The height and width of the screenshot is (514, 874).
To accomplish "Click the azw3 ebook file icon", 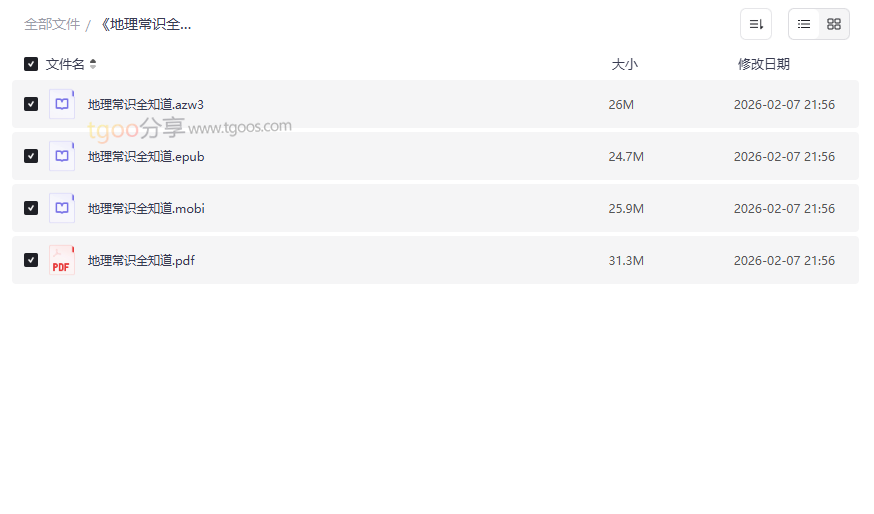I will click(62, 104).
